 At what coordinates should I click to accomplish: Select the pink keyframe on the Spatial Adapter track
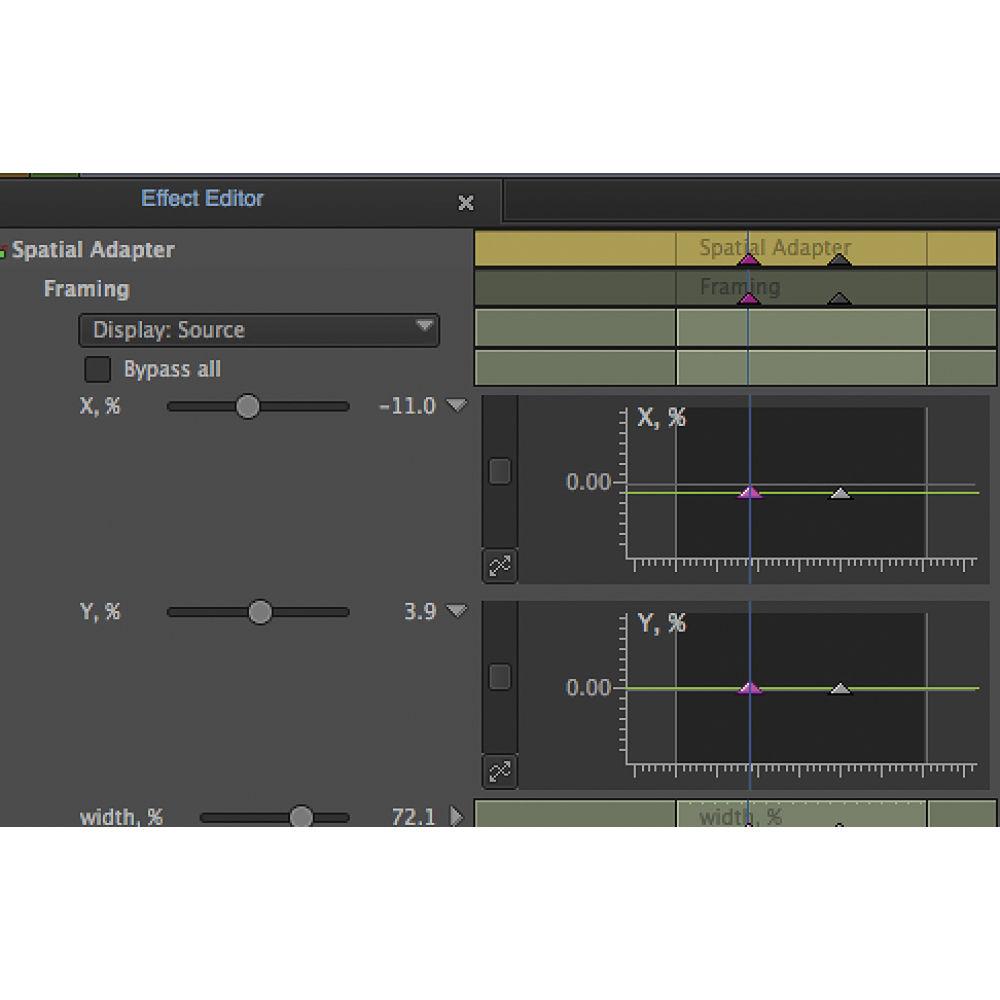point(750,258)
